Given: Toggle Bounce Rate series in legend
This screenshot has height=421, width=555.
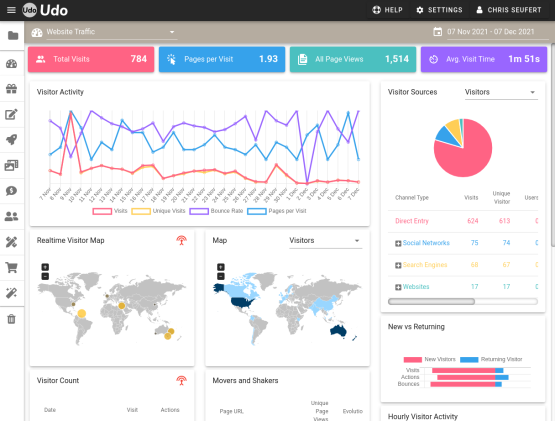Looking at the screenshot, I should tap(216, 211).
